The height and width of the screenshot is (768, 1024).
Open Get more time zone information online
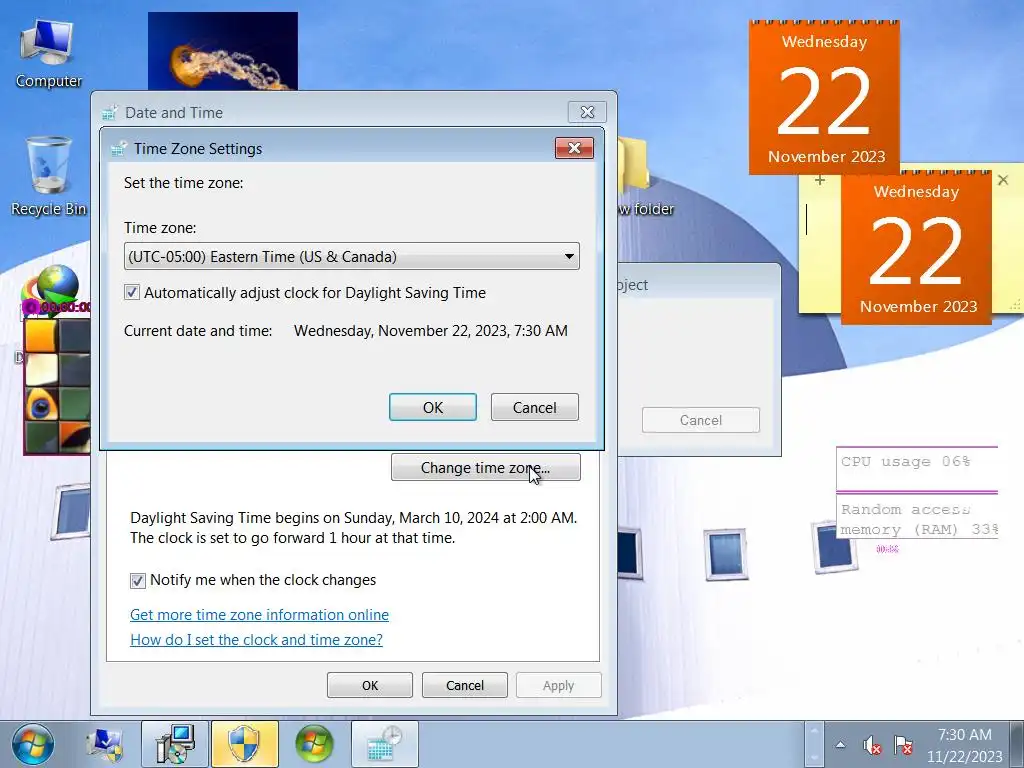coord(259,615)
